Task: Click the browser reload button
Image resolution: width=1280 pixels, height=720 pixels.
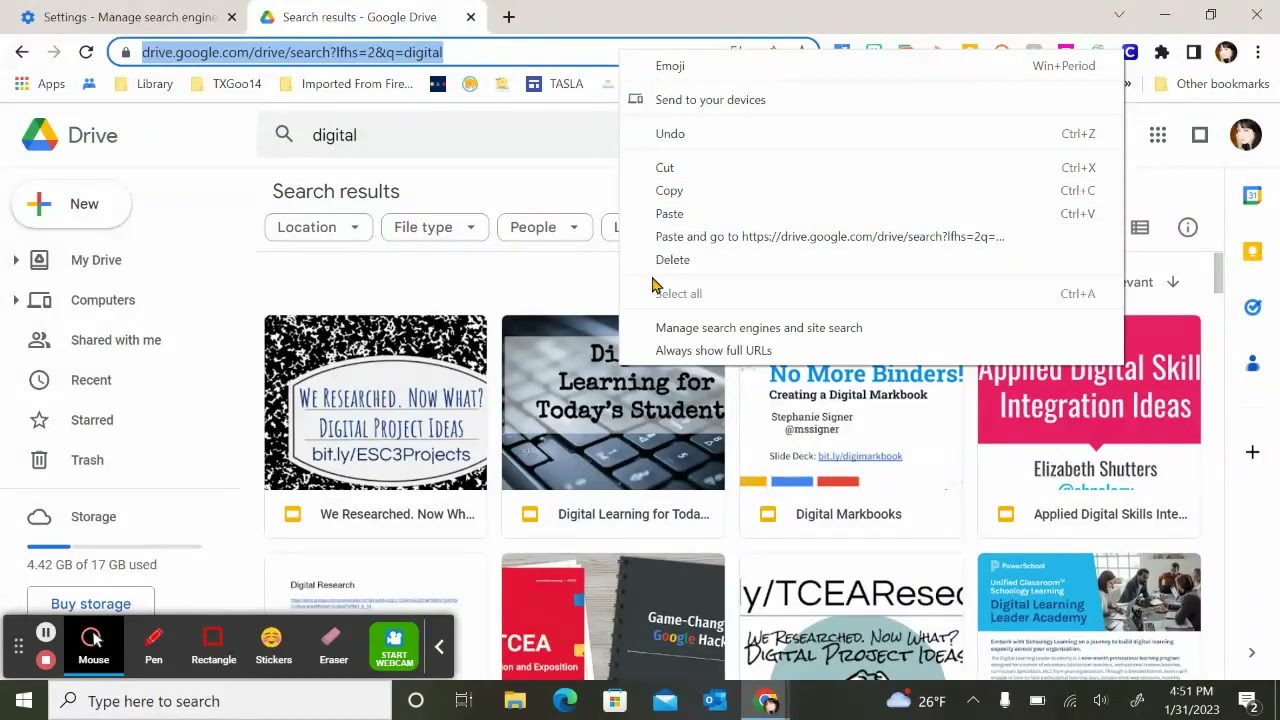Action: pyautogui.click(x=86, y=52)
